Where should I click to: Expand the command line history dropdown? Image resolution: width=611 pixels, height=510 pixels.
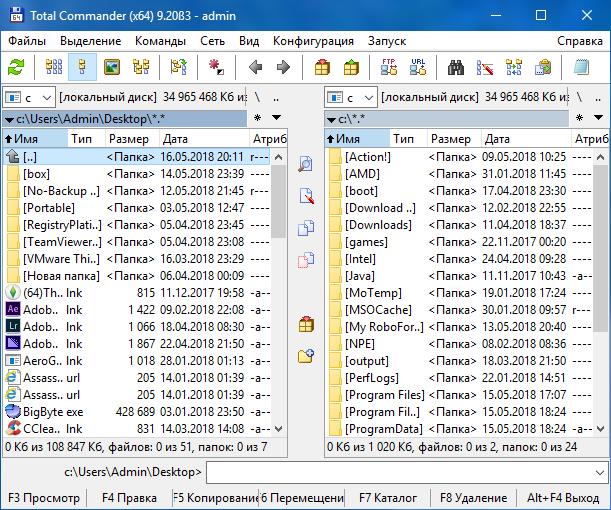[x=598, y=471]
